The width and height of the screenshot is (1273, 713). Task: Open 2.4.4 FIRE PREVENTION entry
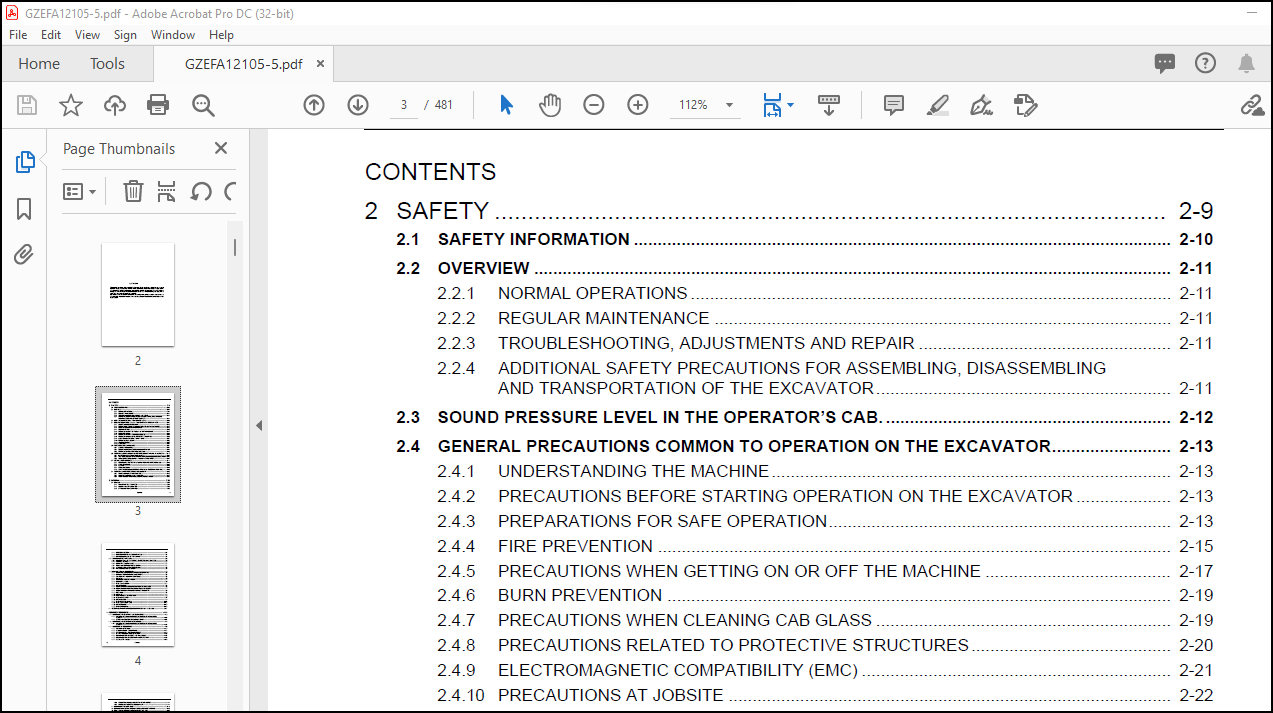[x=825, y=546]
